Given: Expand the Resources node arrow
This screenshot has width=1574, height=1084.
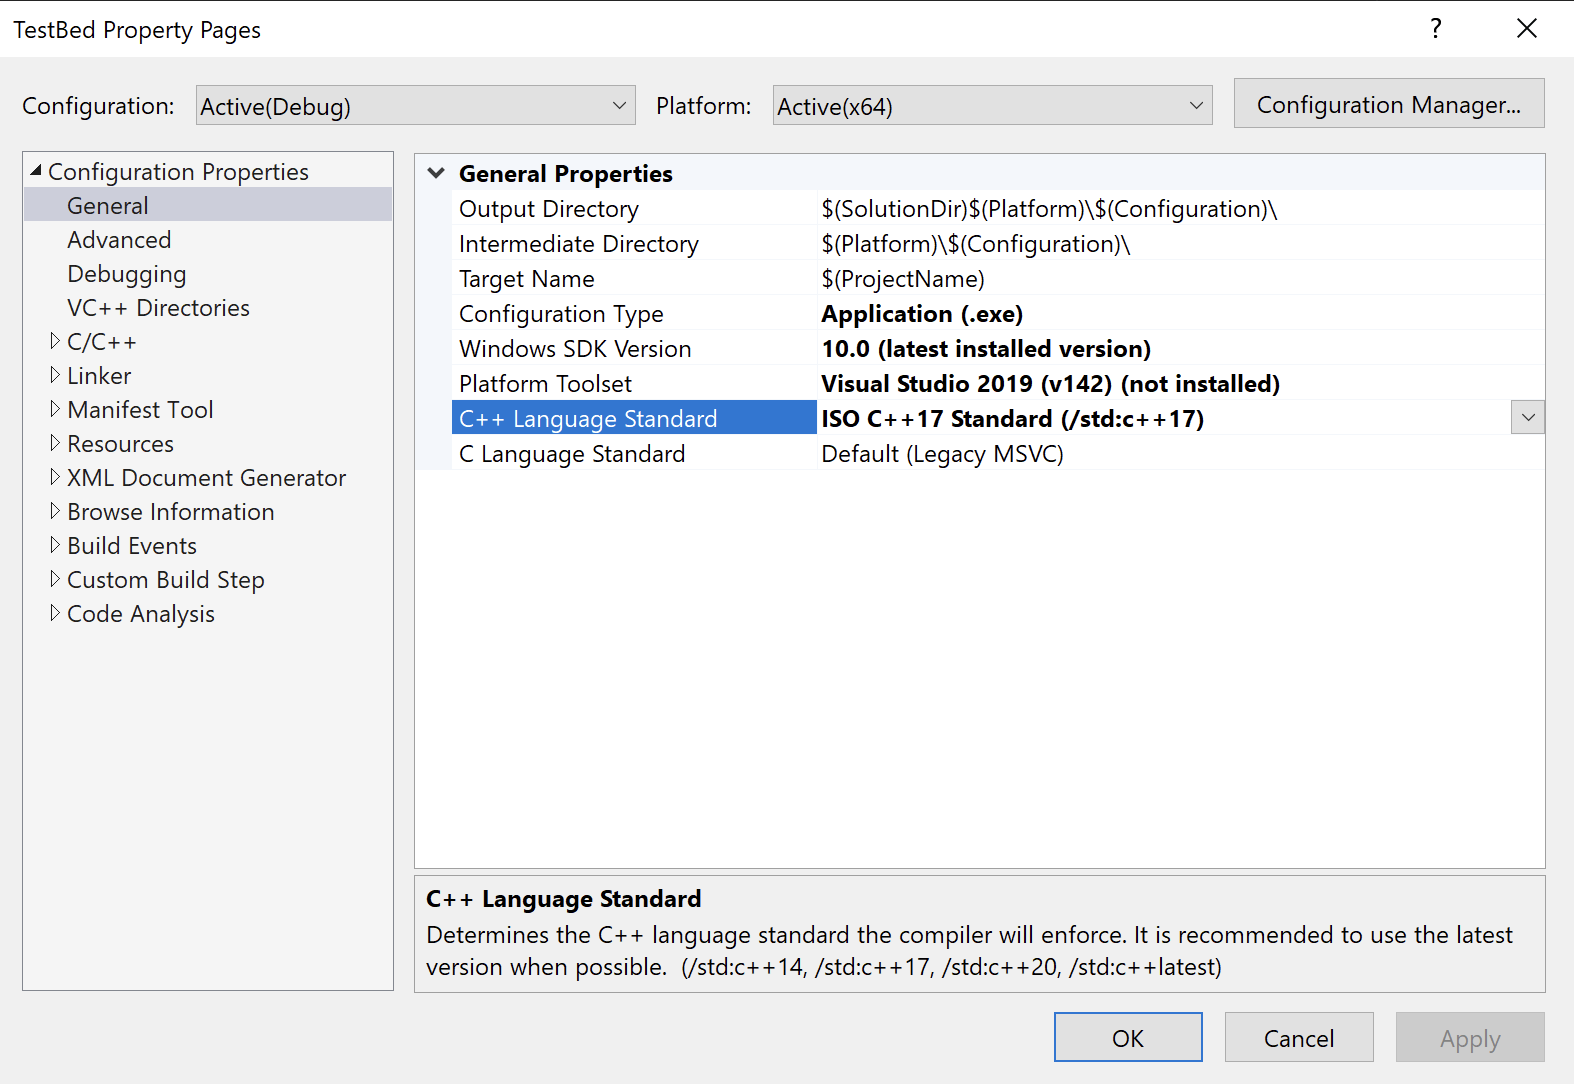Looking at the screenshot, I should coord(54,443).
